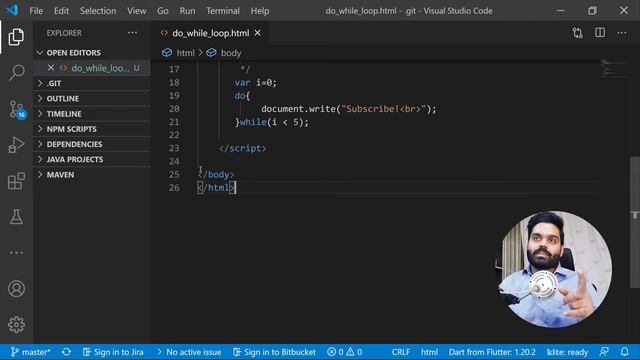This screenshot has width=640, height=360.
Task: Open the Explorer view in the activity bar
Action: pos(16,37)
